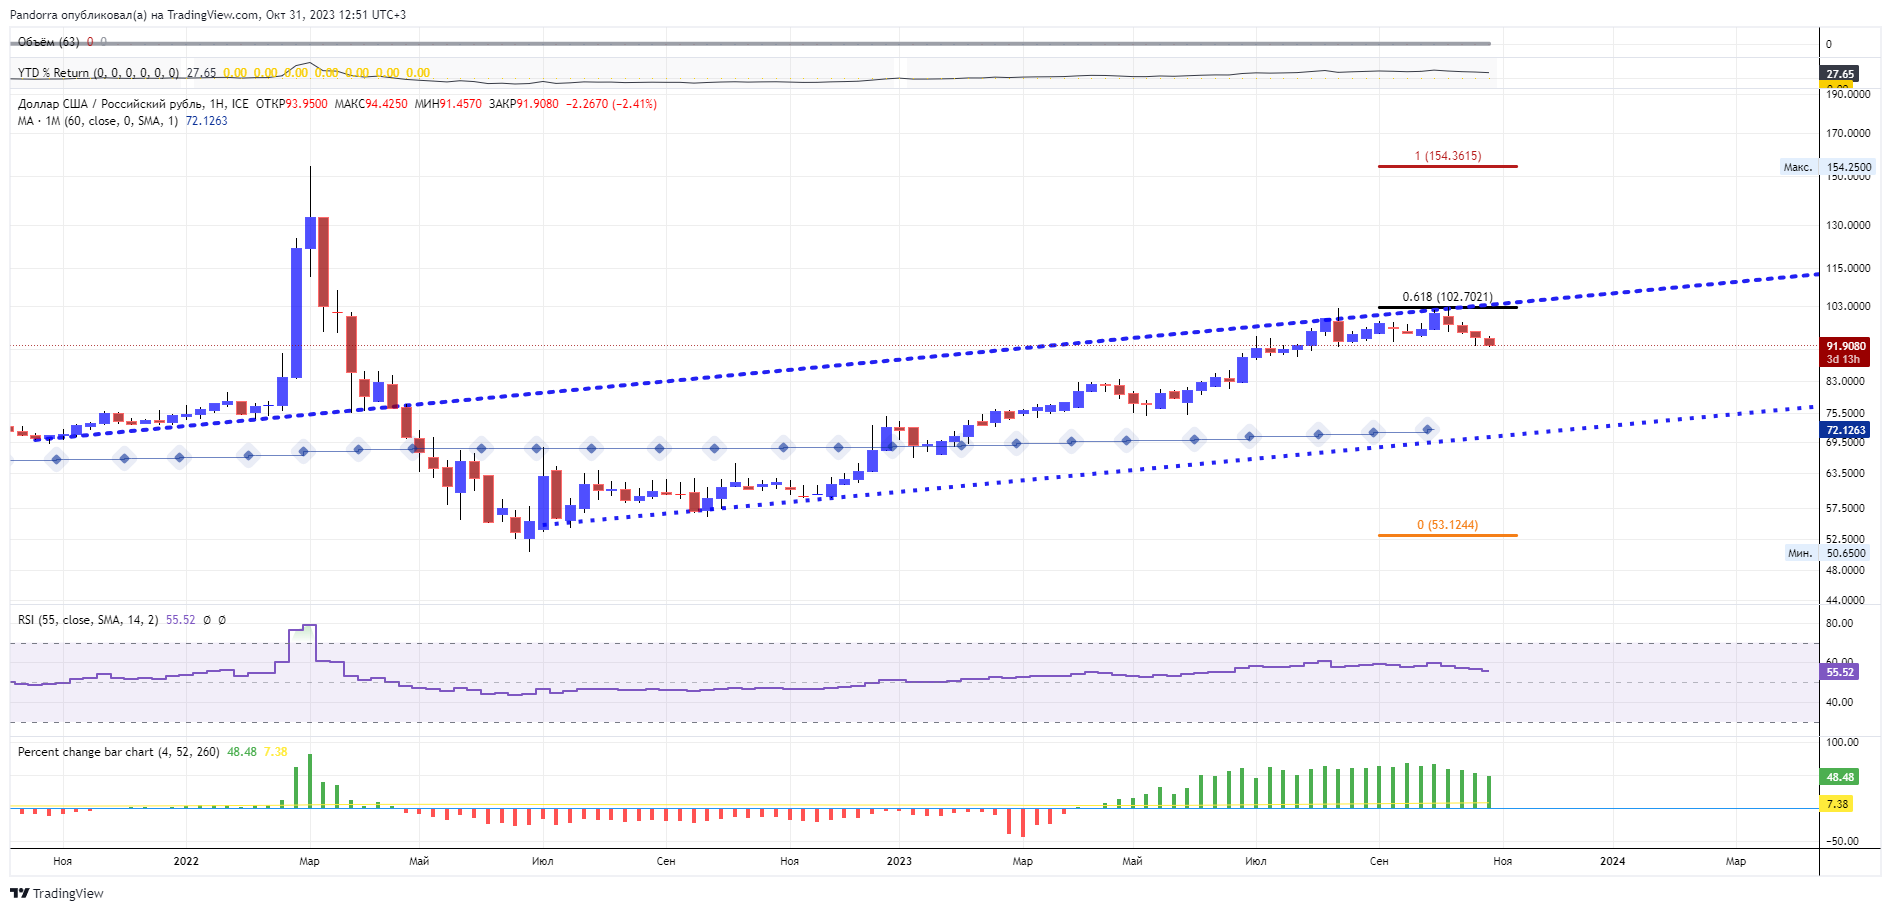Click the header text 'Pandorra опубликовал(а) на TradingView.com'

[134, 15]
